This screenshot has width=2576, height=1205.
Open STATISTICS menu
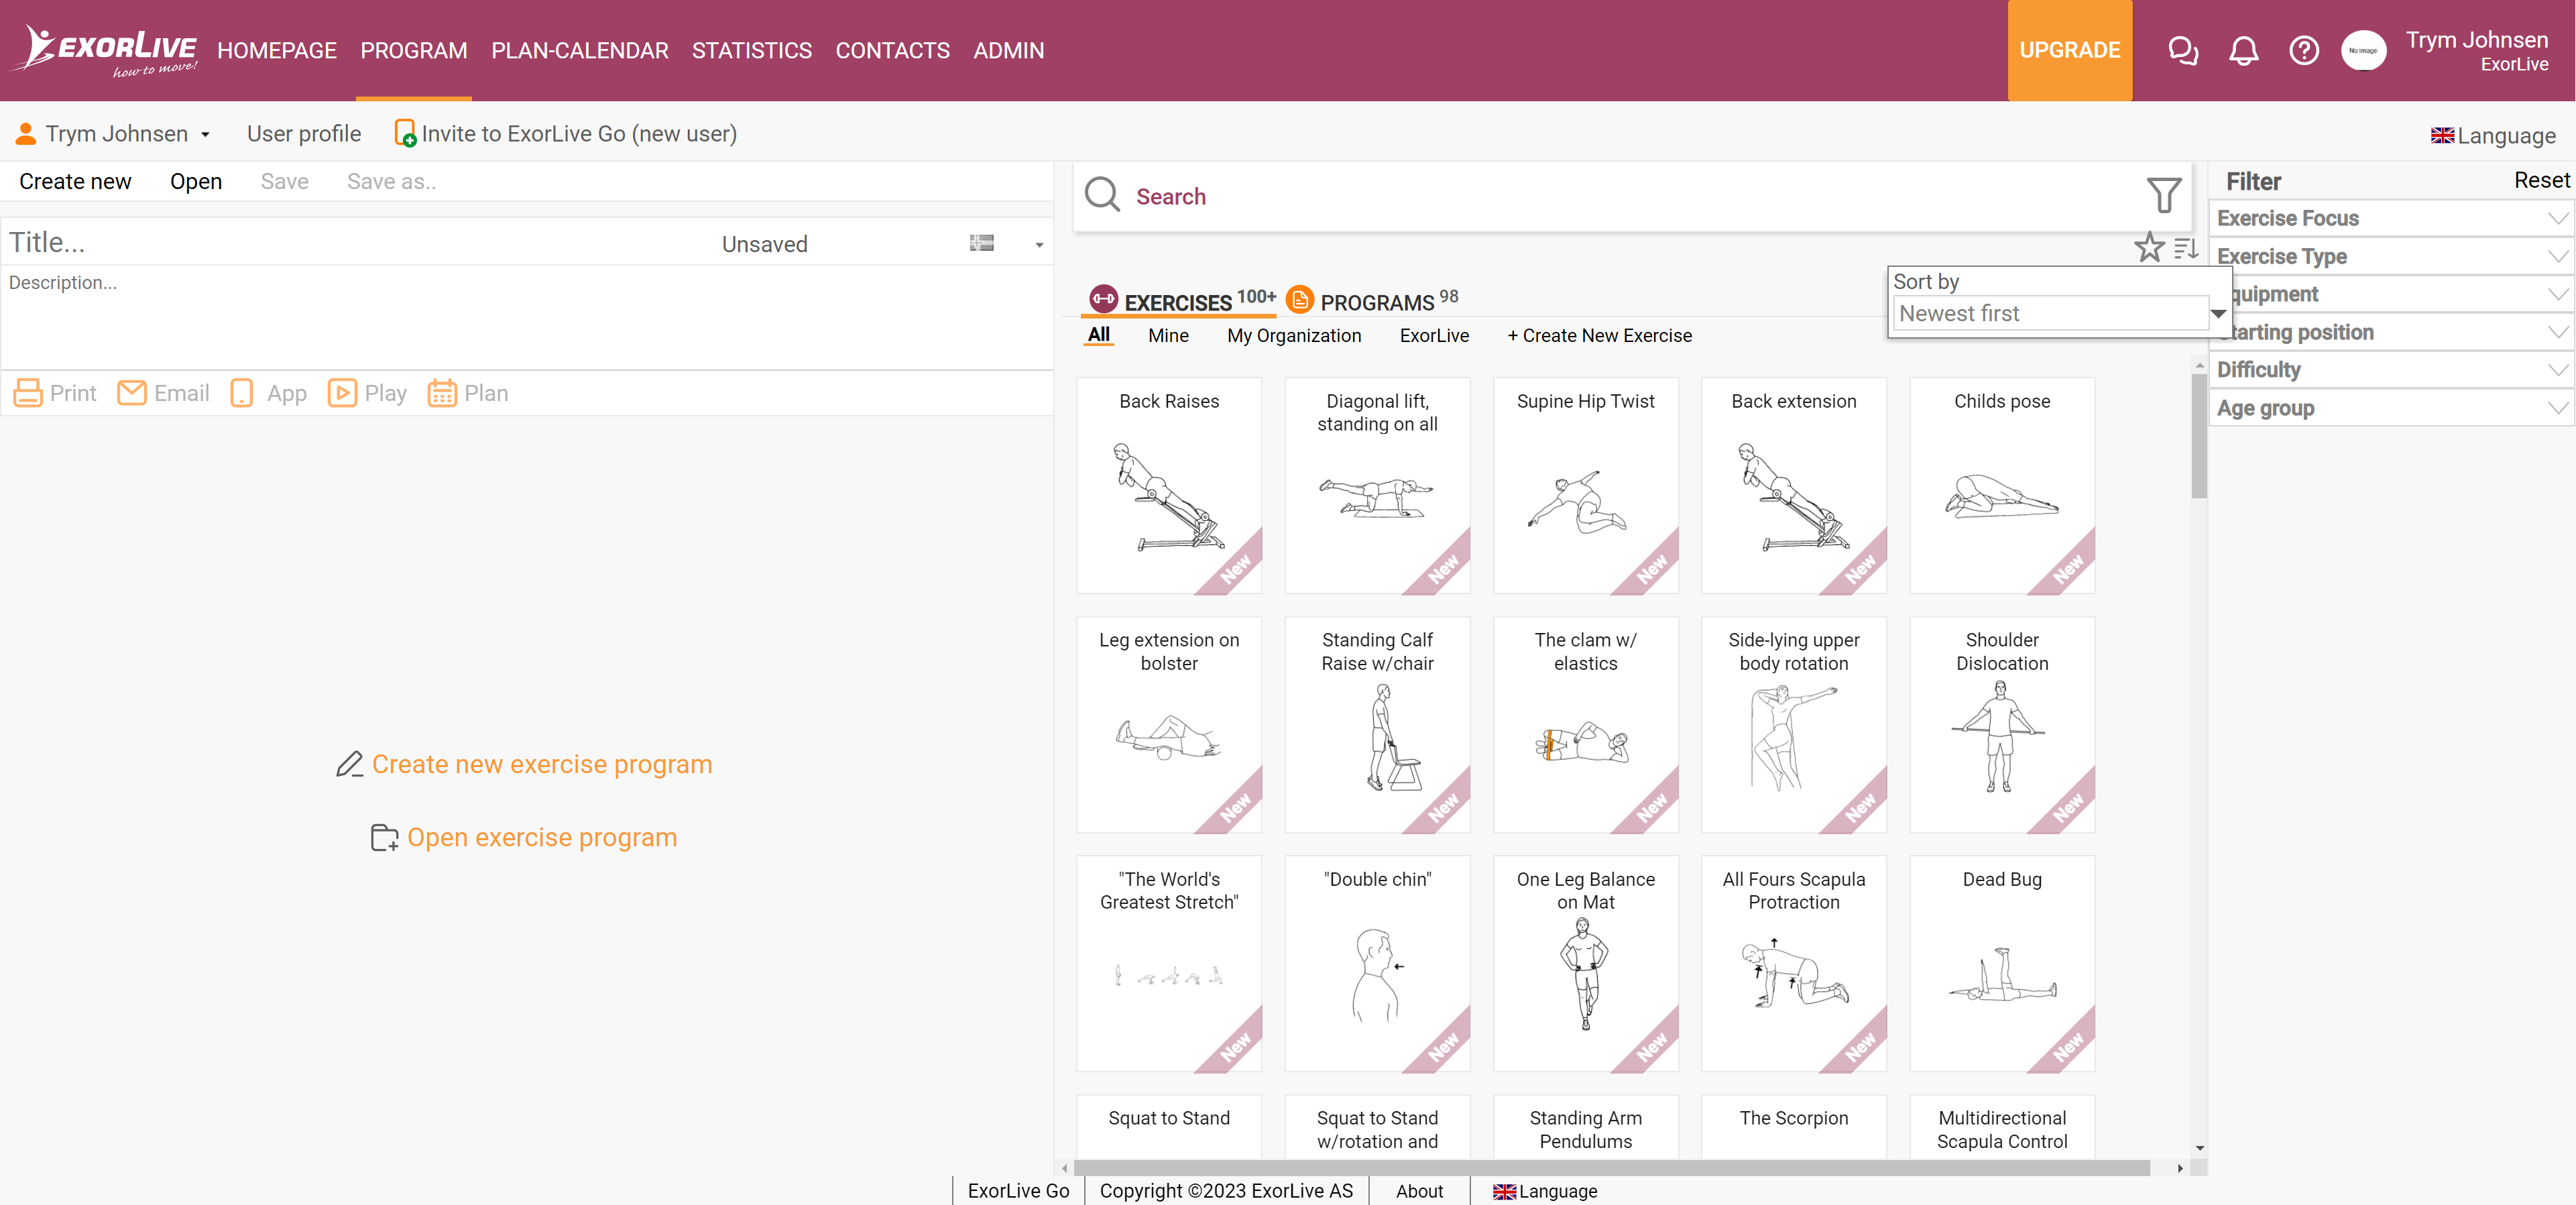point(752,50)
